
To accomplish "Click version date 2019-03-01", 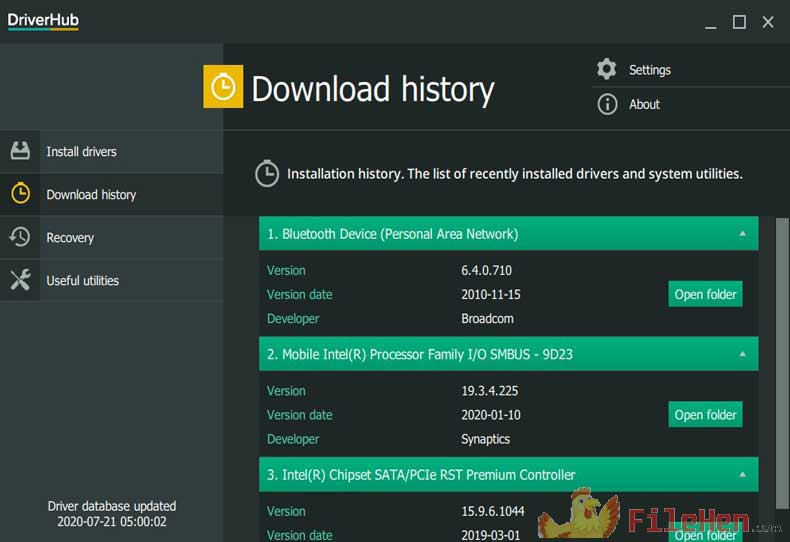I will pos(491,535).
